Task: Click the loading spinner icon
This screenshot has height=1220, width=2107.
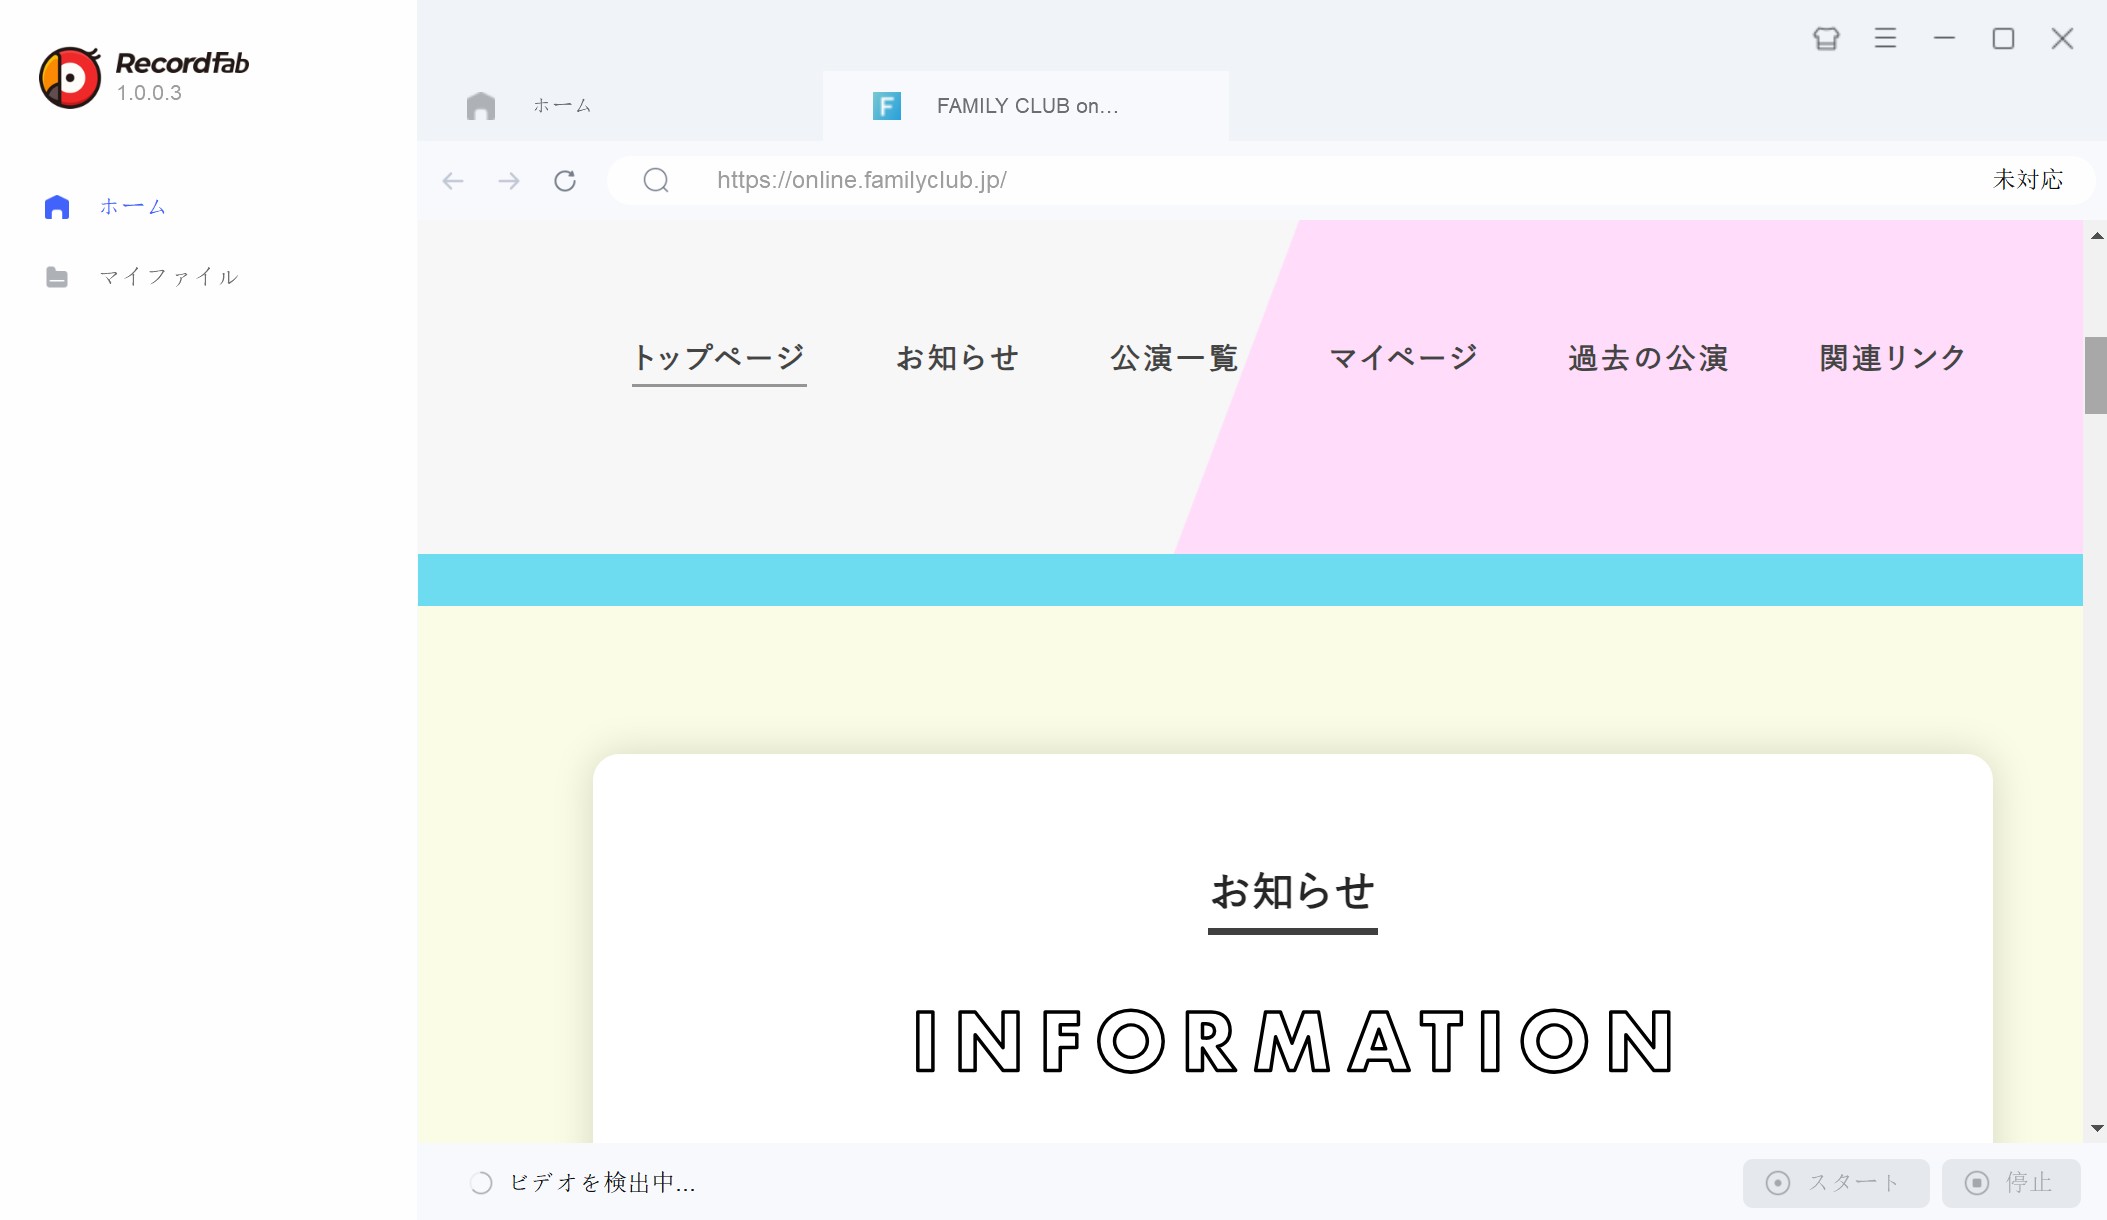Action: coord(481,1183)
